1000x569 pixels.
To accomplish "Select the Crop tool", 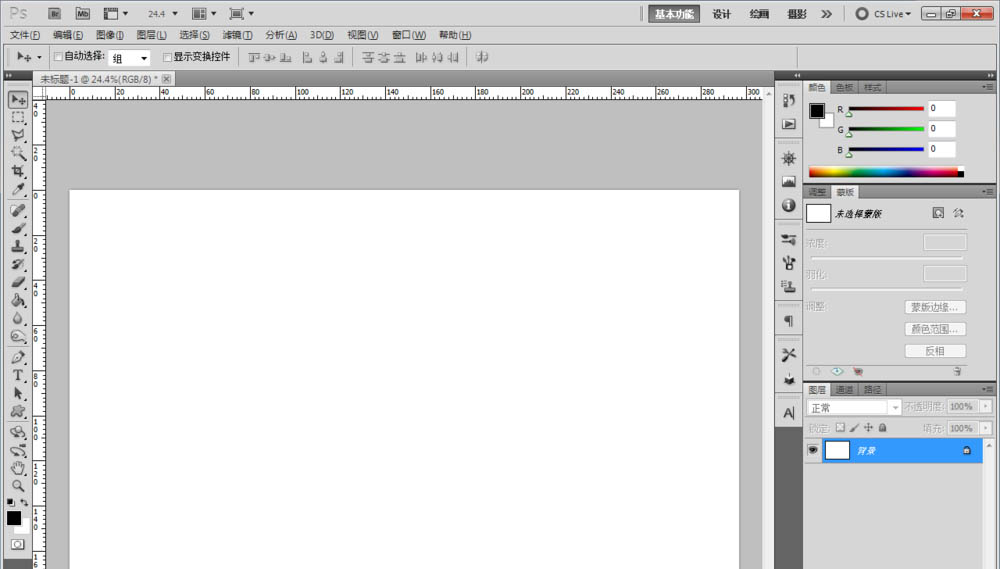I will point(18,171).
